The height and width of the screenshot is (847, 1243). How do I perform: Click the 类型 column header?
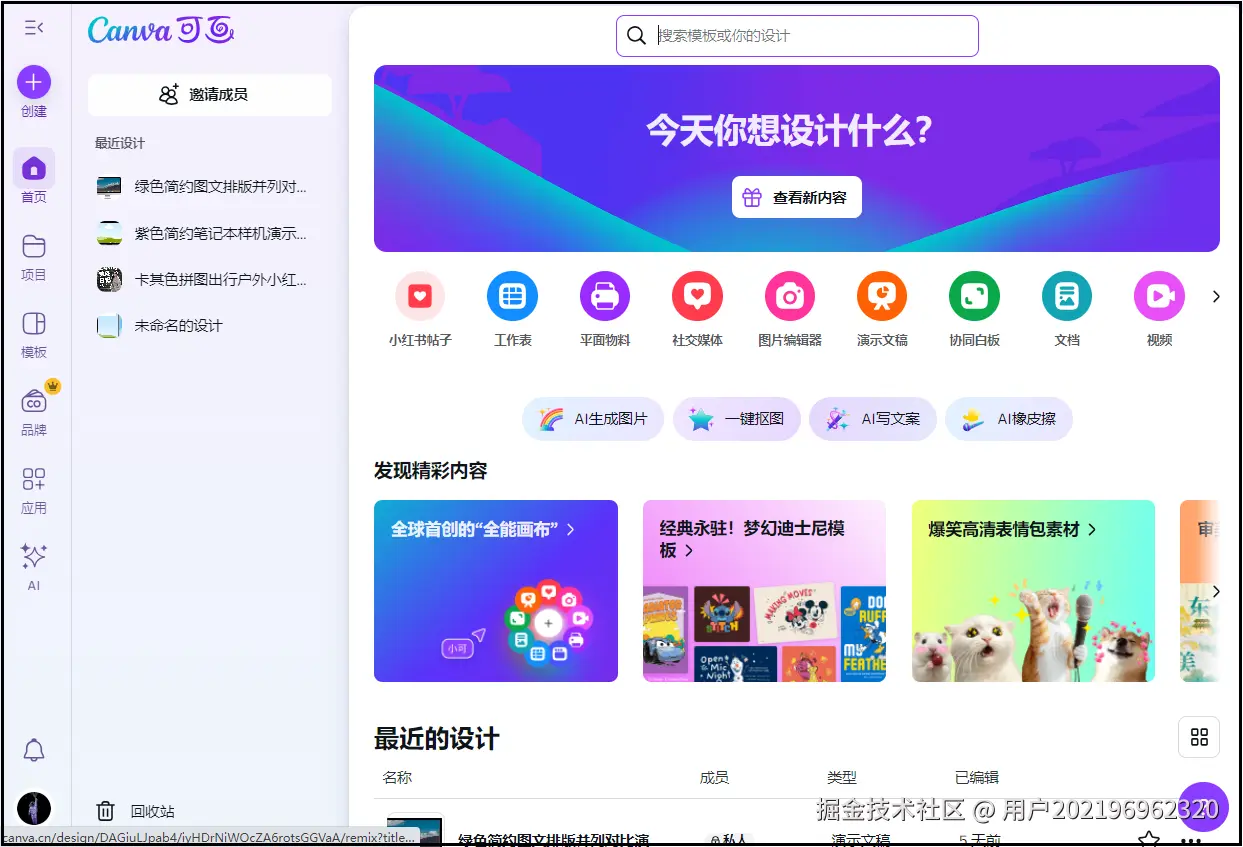point(842,777)
